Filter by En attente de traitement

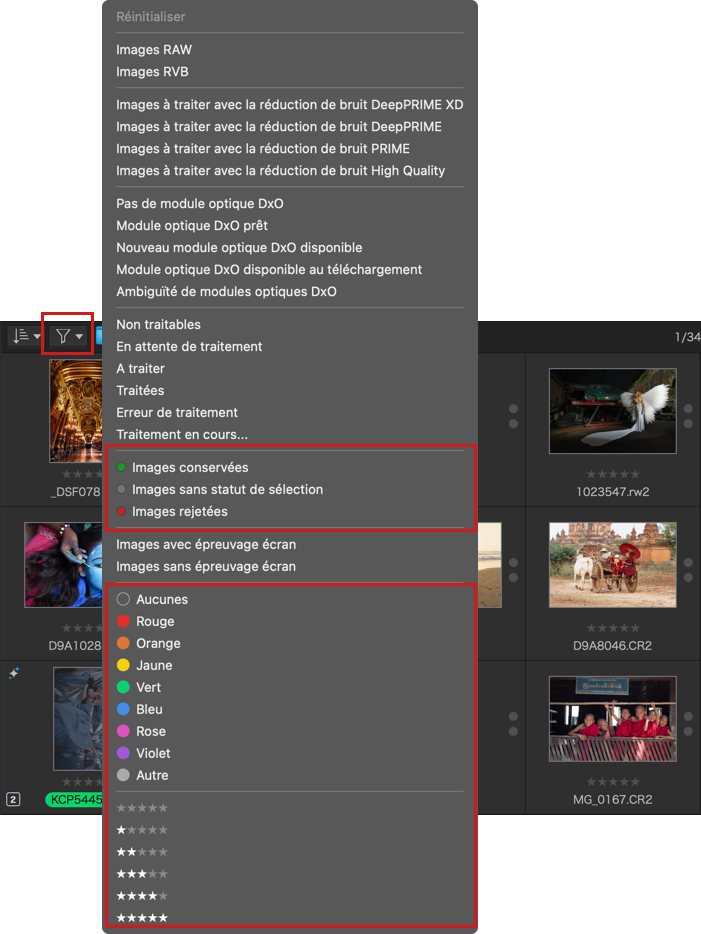point(189,347)
